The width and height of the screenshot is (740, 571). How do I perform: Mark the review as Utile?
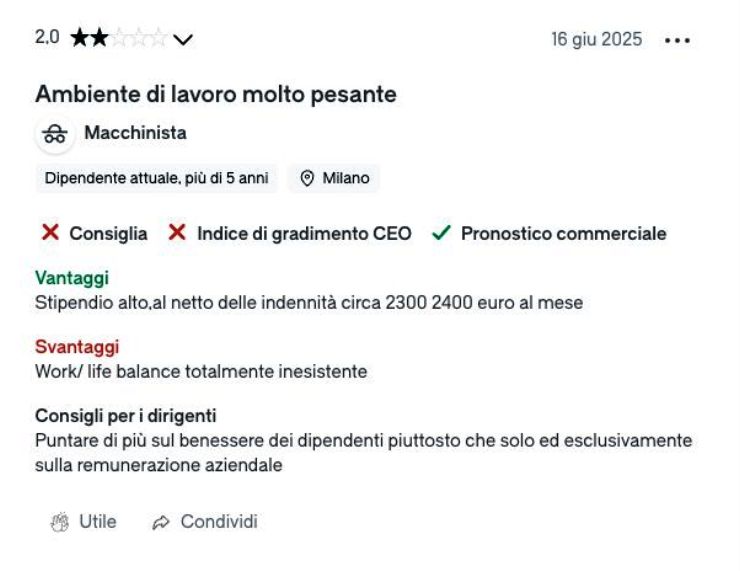coord(84,522)
